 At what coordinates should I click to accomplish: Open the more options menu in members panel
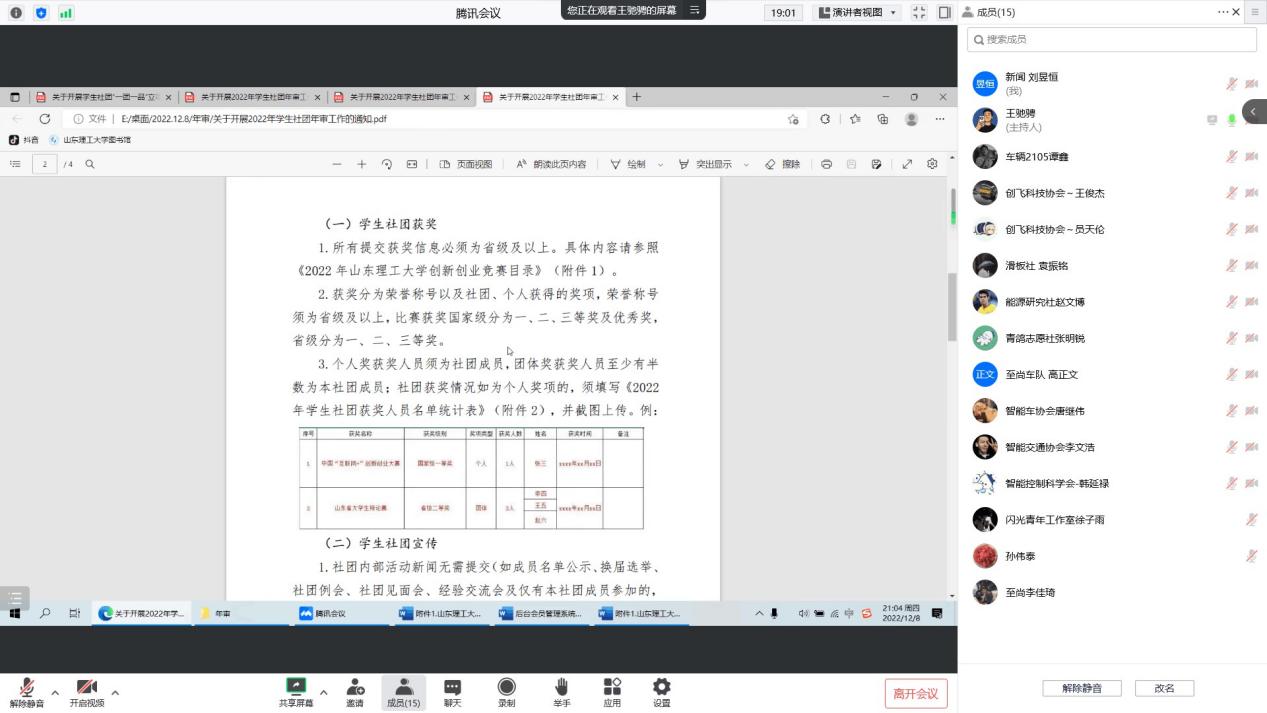1222,12
